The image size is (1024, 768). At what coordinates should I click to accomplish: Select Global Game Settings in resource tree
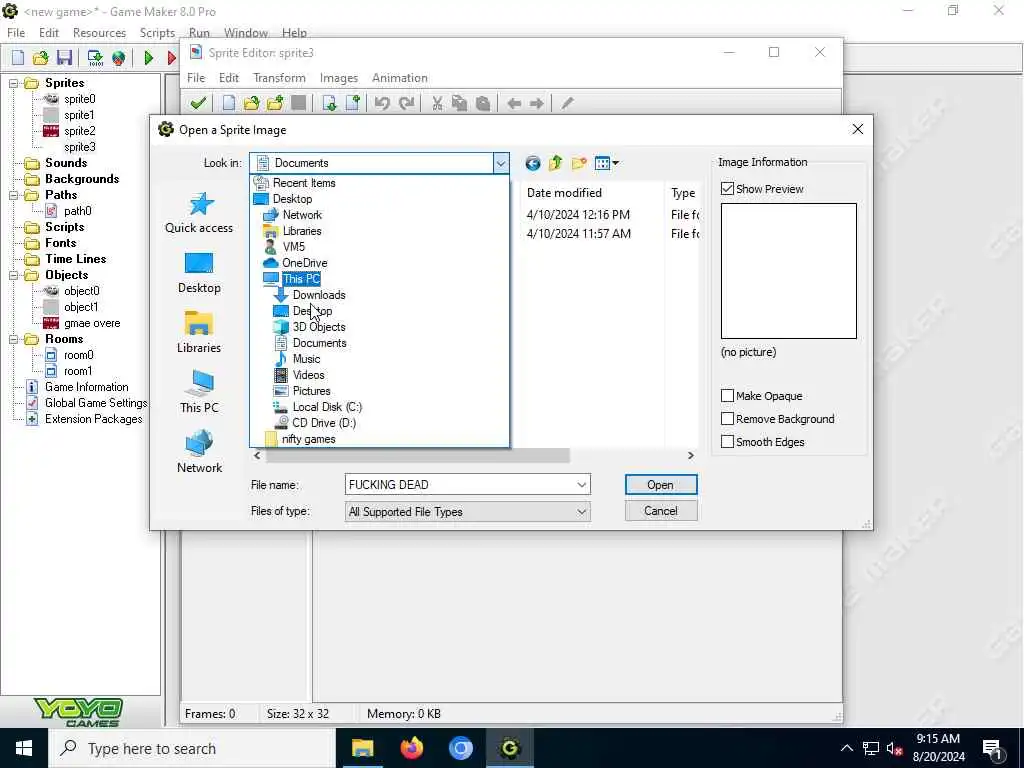click(x=96, y=403)
